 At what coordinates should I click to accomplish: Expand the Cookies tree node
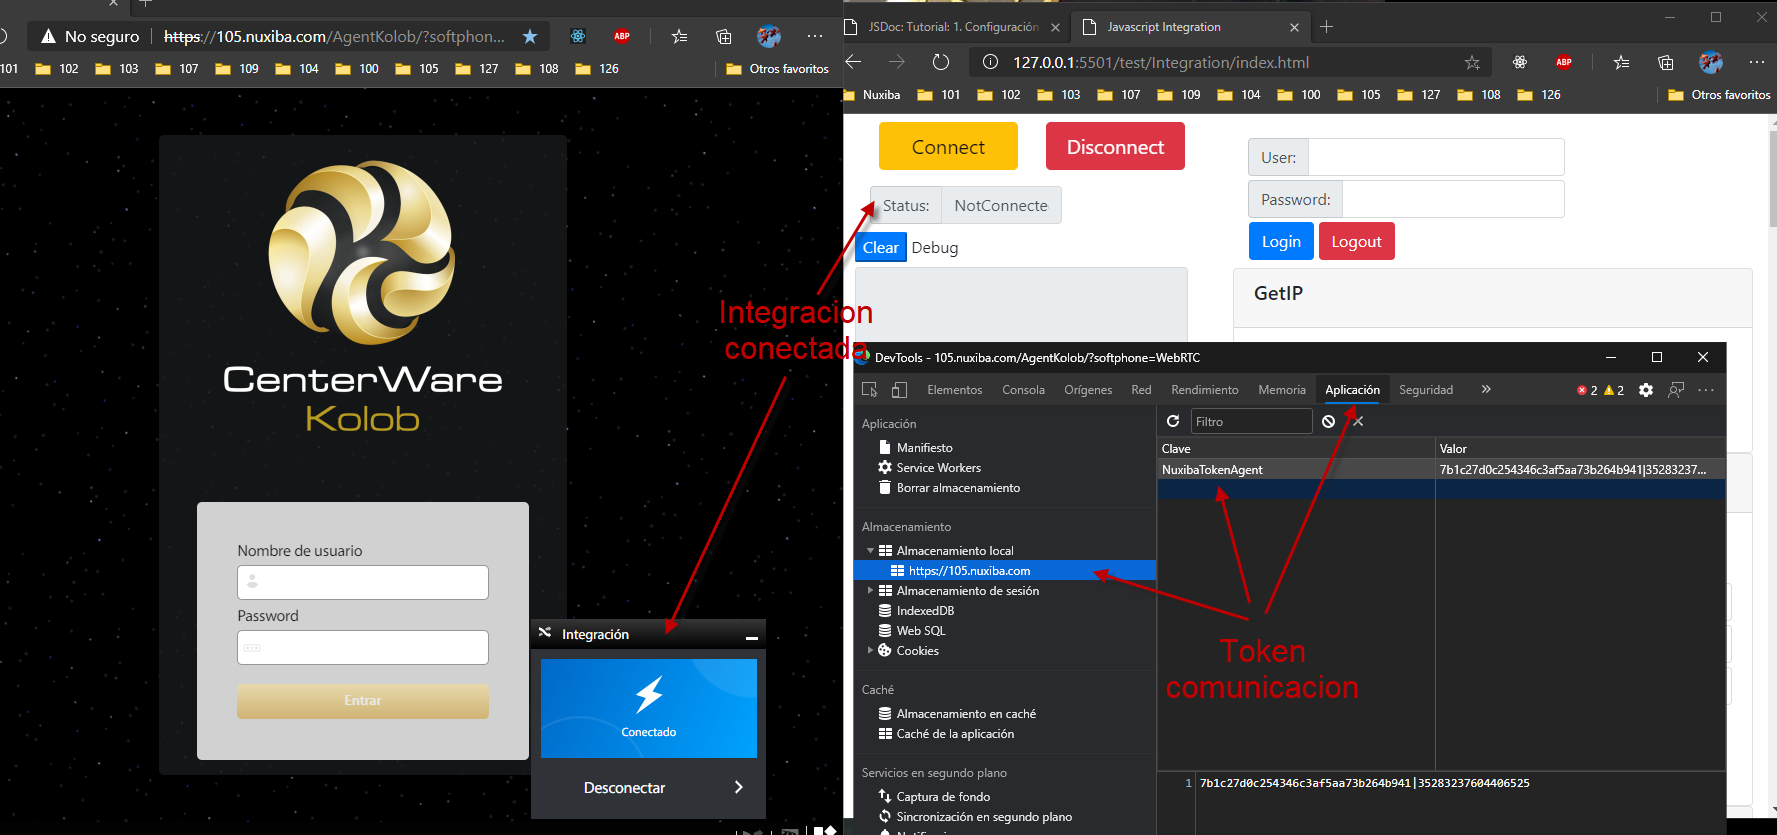coord(870,651)
